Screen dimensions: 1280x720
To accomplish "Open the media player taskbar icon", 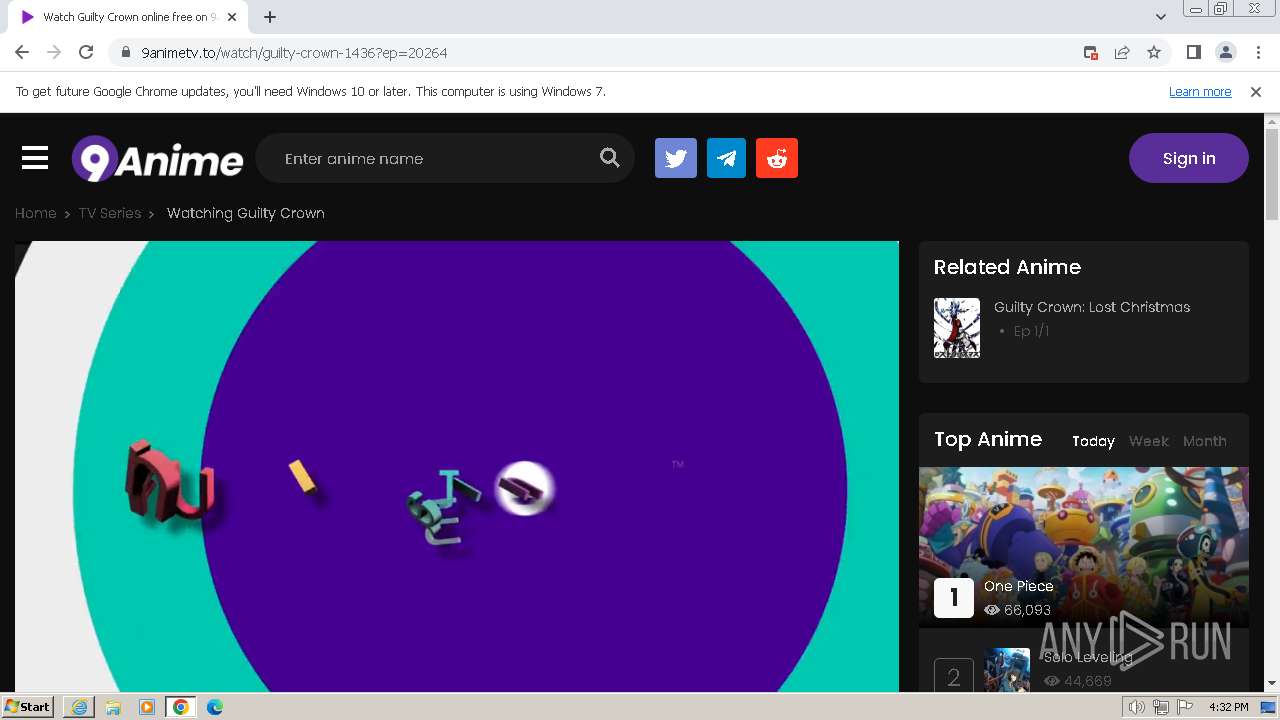I will [x=147, y=707].
